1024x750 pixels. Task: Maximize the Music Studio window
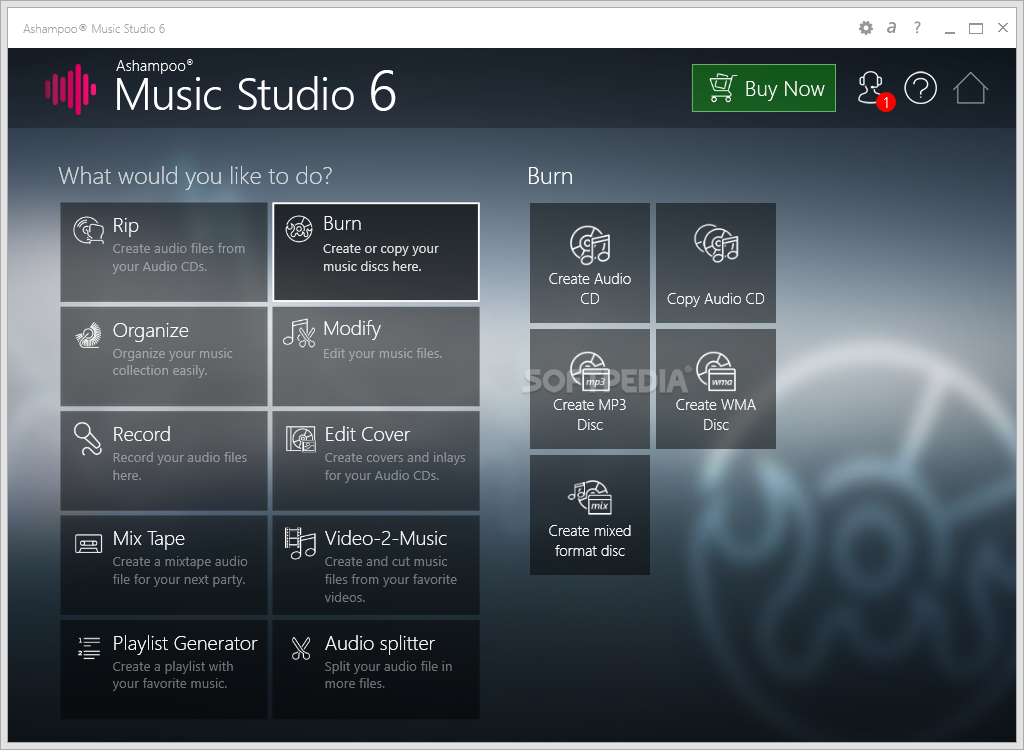tap(976, 28)
